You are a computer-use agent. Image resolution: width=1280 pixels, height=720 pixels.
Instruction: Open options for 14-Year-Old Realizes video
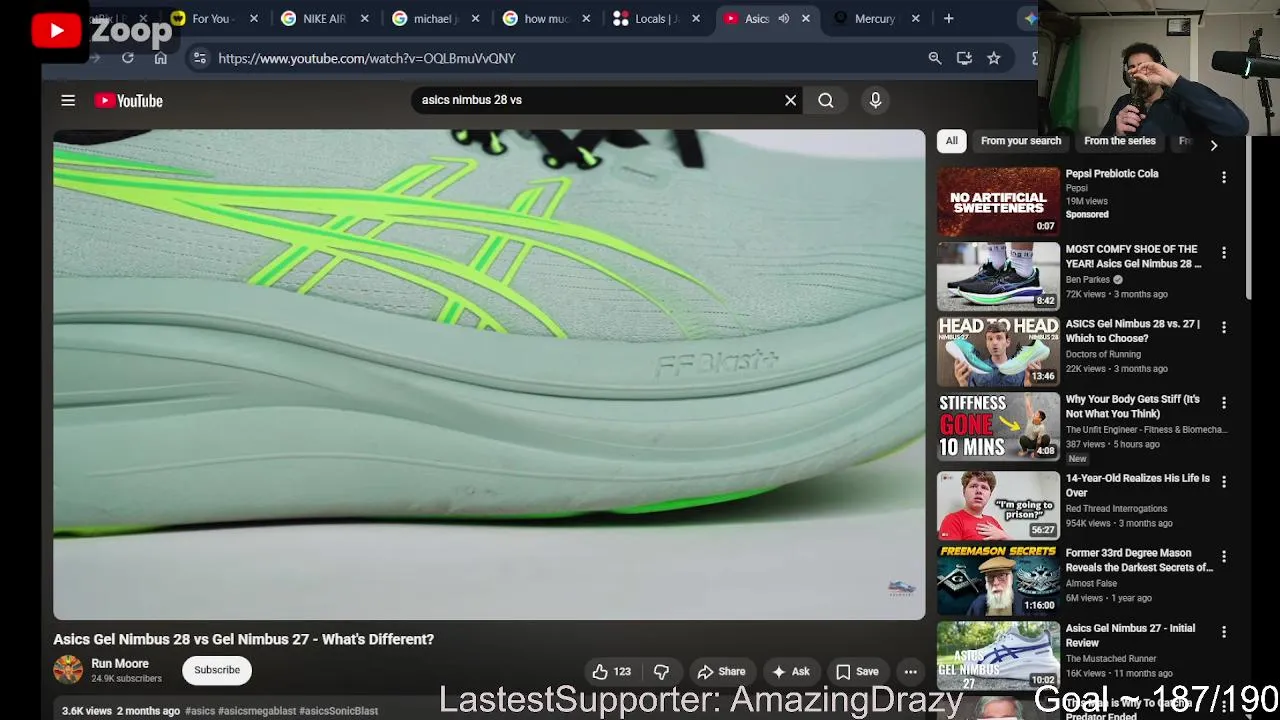click(1223, 481)
